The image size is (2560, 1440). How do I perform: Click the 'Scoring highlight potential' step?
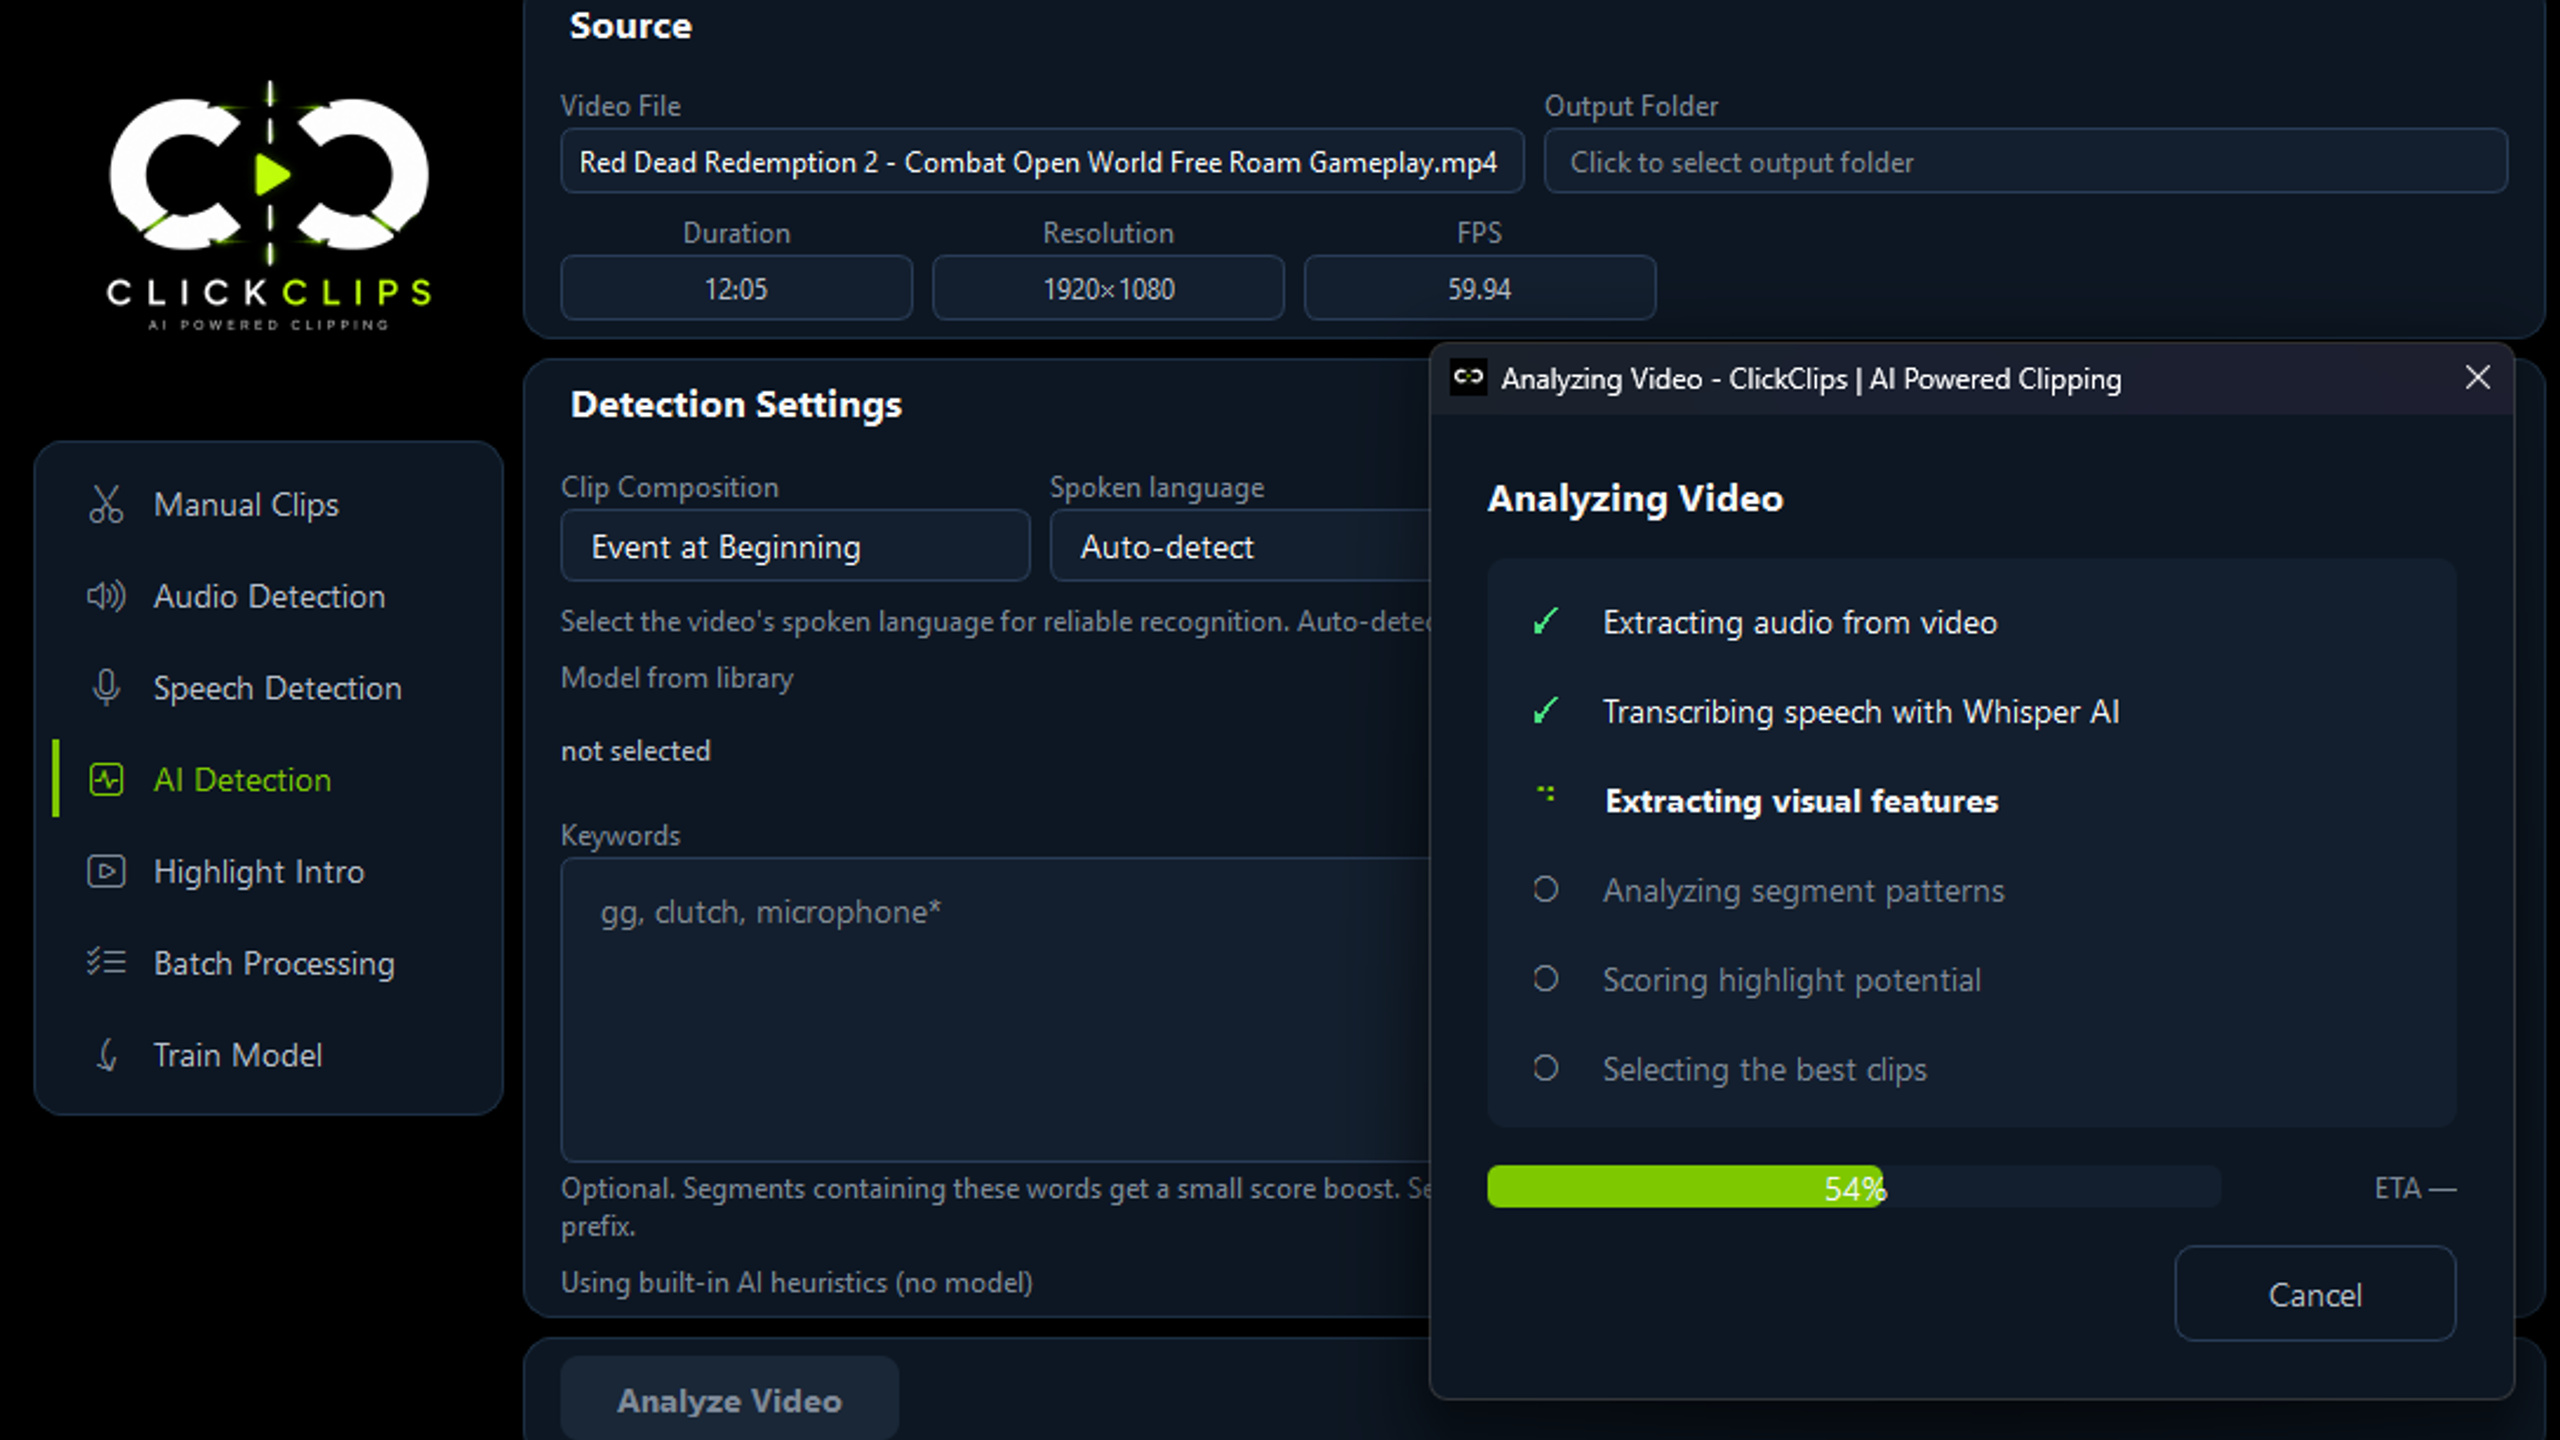tap(1792, 979)
